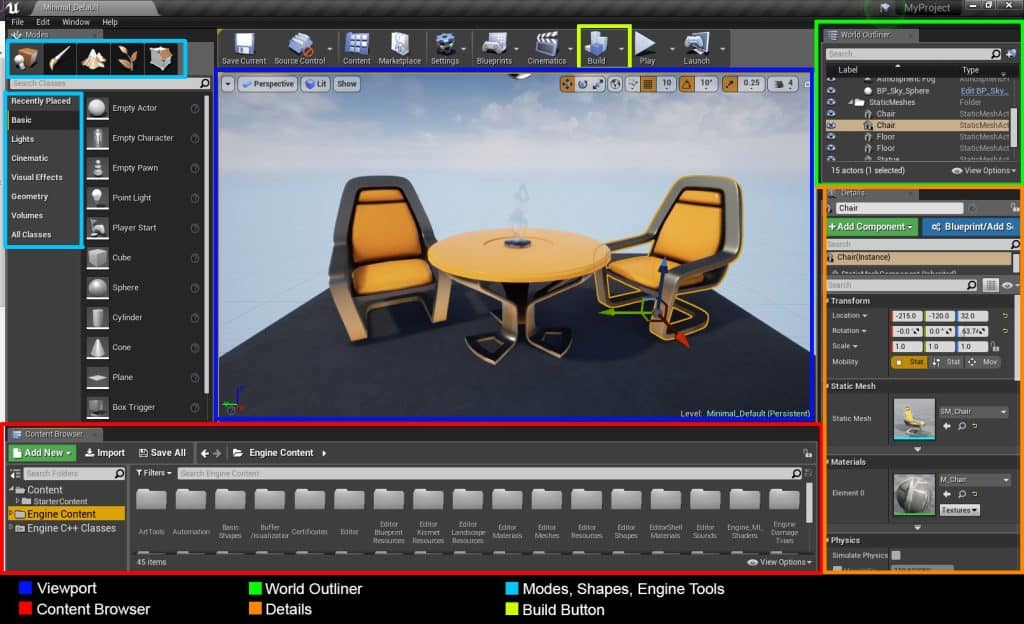The width and height of the screenshot is (1024, 624).
Task: Open the Build options dropdown arrow
Action: pos(621,49)
